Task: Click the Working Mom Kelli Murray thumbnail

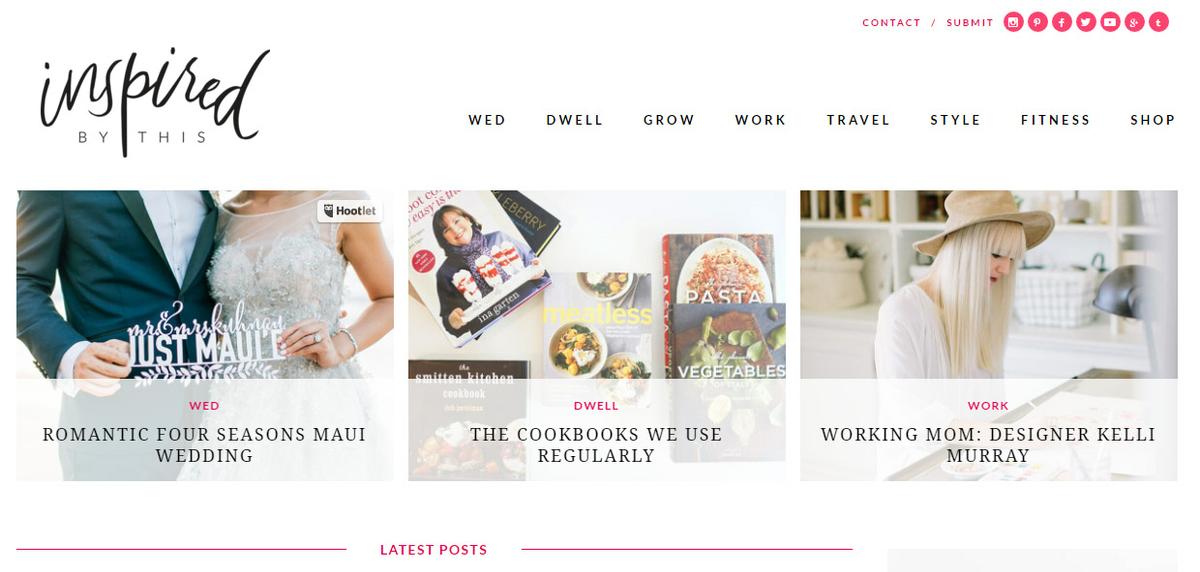Action: pos(988,335)
